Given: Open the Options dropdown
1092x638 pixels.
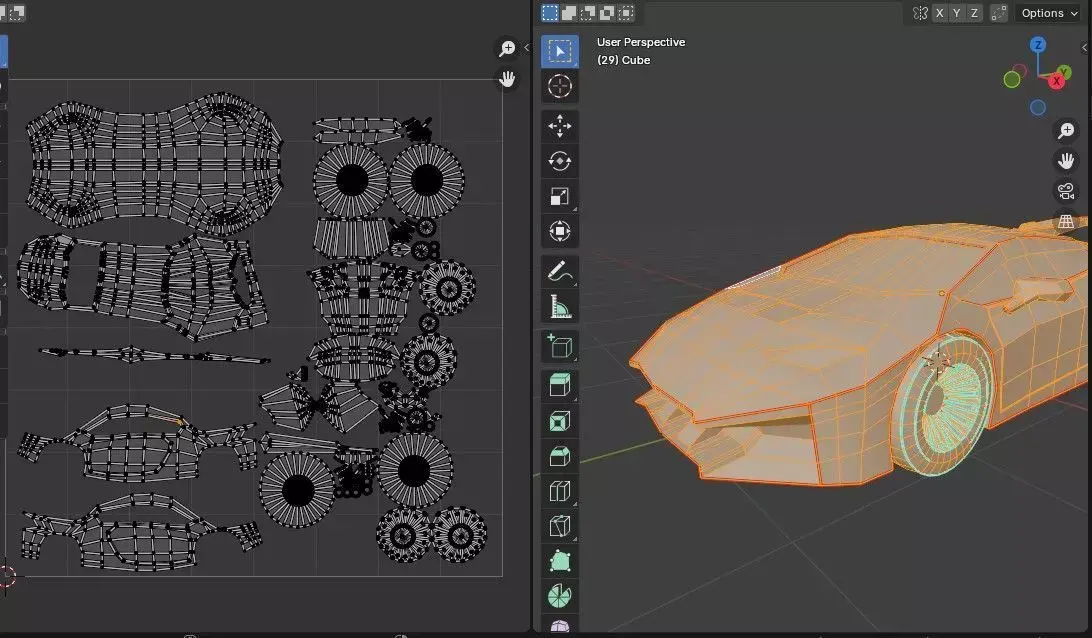Looking at the screenshot, I should 1050,13.
